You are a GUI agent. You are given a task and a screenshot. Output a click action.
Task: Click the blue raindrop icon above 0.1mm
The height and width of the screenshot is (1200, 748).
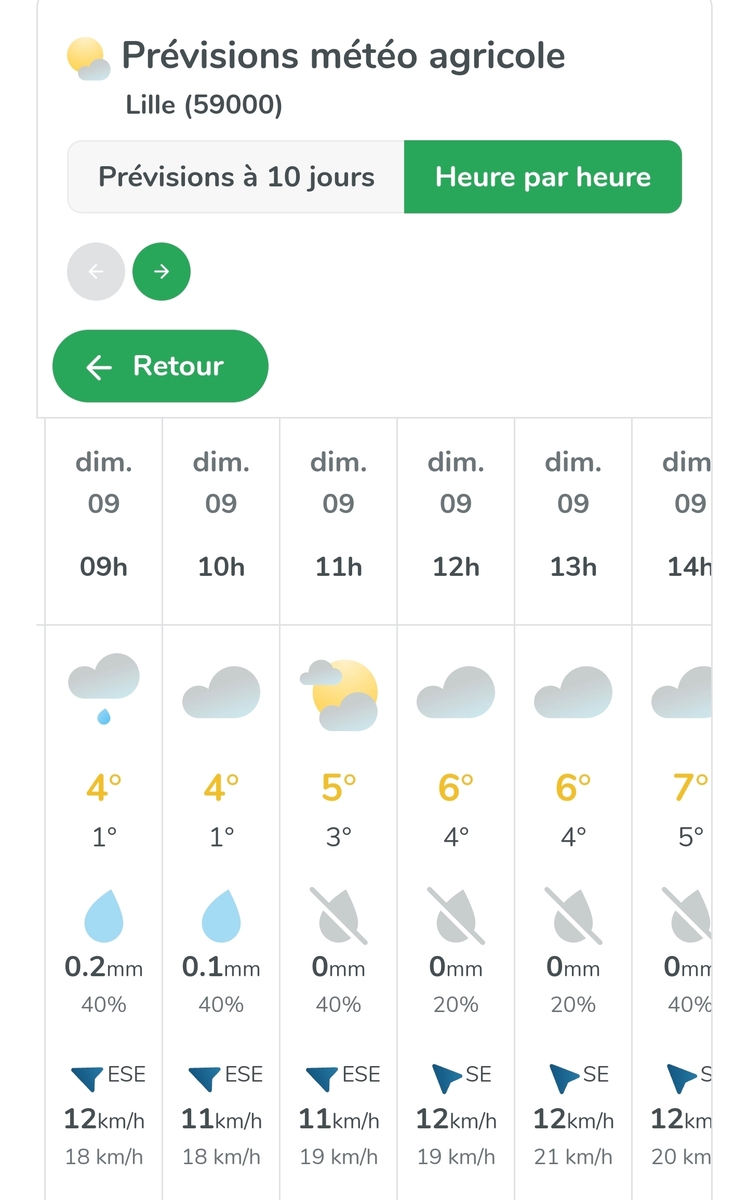coord(221,917)
